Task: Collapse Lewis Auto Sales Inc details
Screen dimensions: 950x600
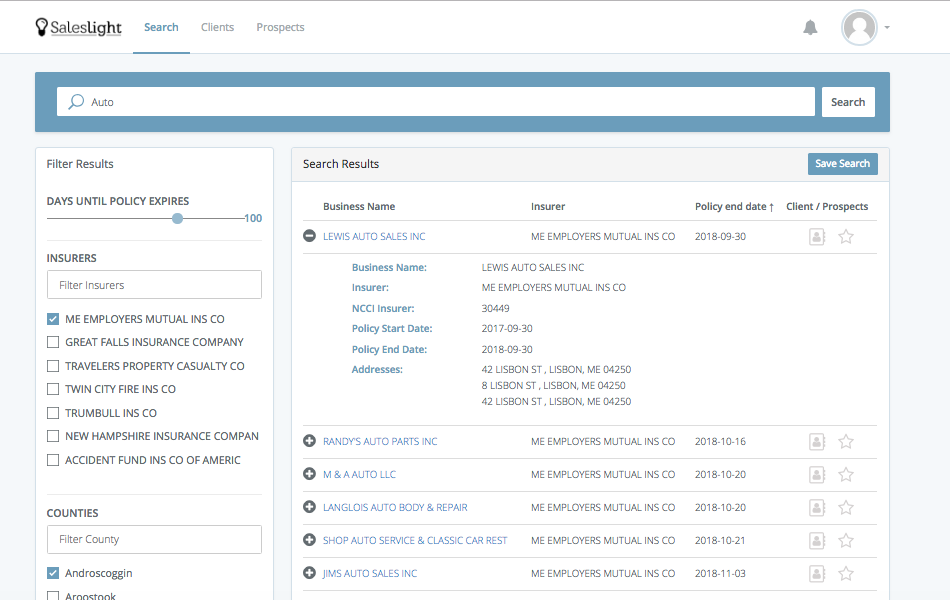Action: [310, 236]
